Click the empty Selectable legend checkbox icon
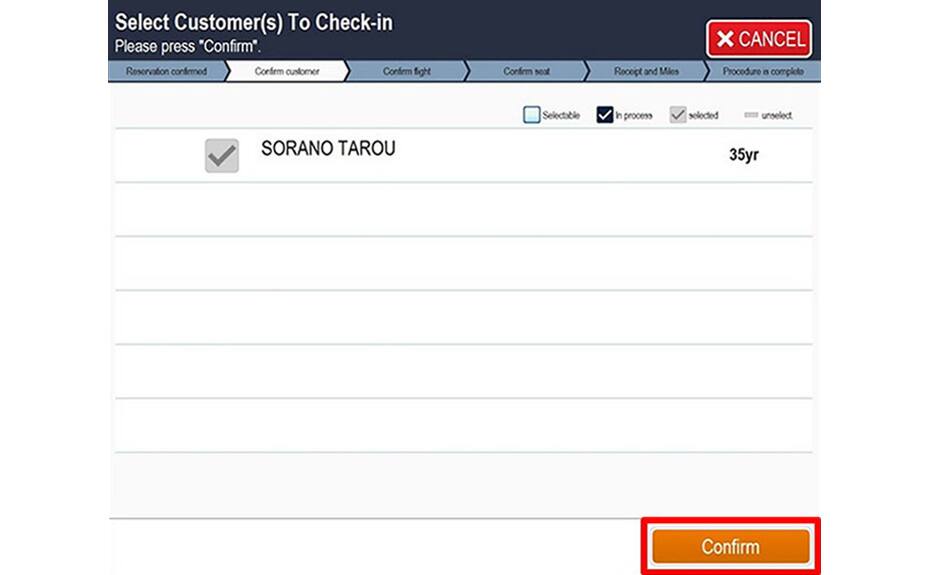The image size is (930, 575). (x=531, y=115)
